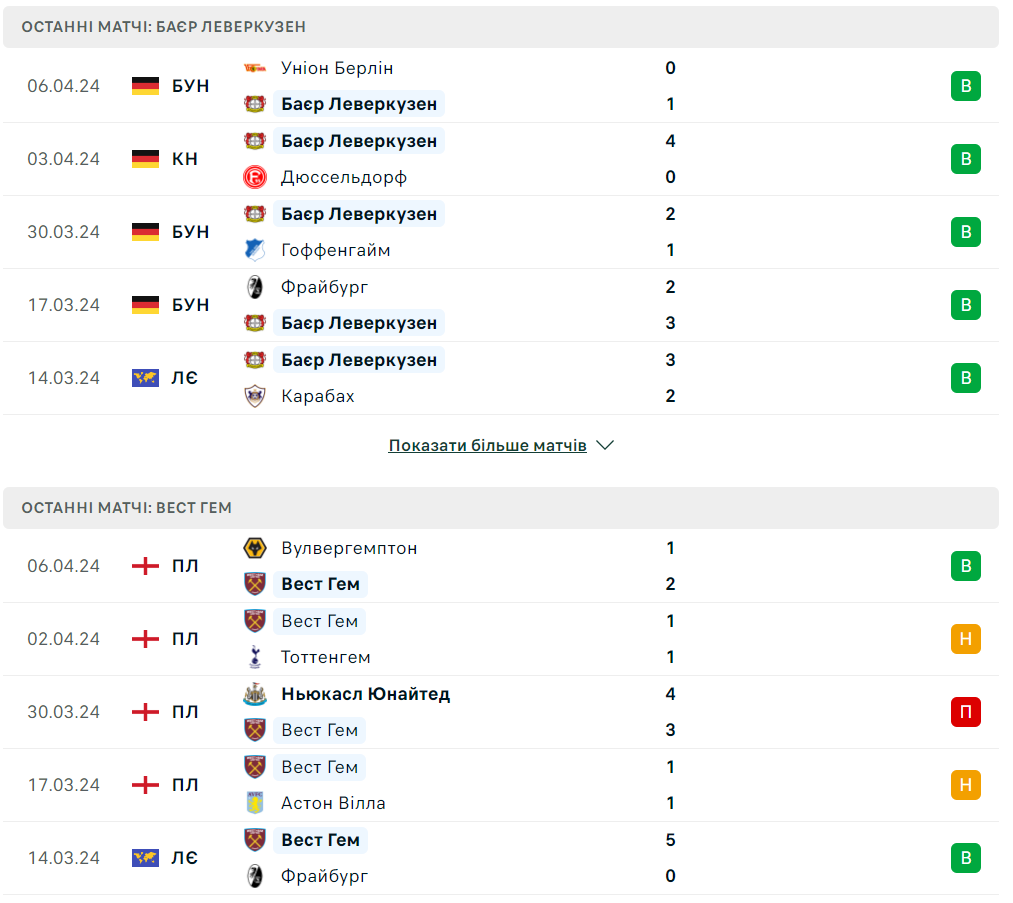The width and height of the screenshot is (1013, 903).
Task: Click the Aston Villa crest icon
Action: point(255,803)
